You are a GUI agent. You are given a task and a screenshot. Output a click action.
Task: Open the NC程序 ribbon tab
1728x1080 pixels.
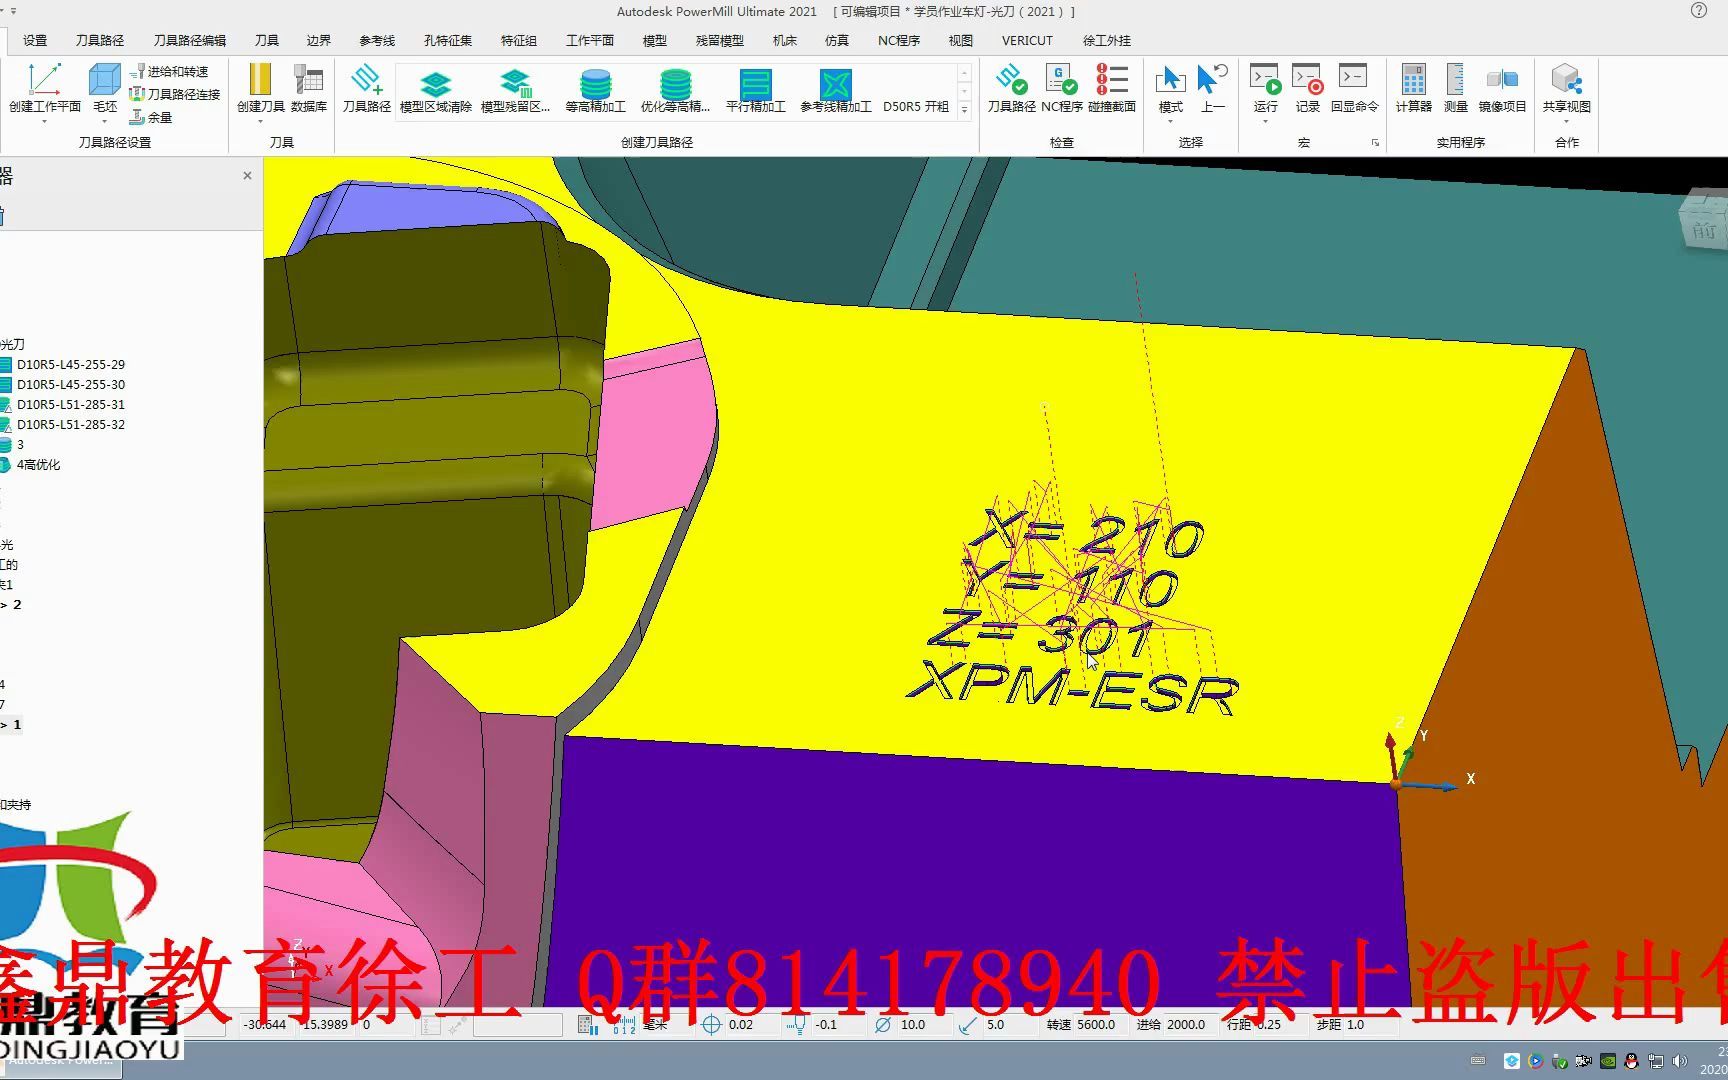click(898, 40)
